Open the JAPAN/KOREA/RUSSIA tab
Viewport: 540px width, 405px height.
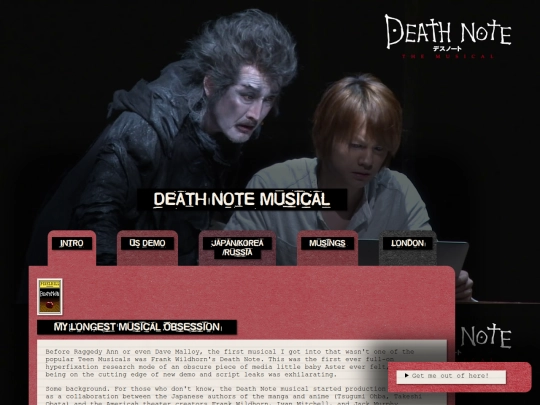[x=237, y=248]
